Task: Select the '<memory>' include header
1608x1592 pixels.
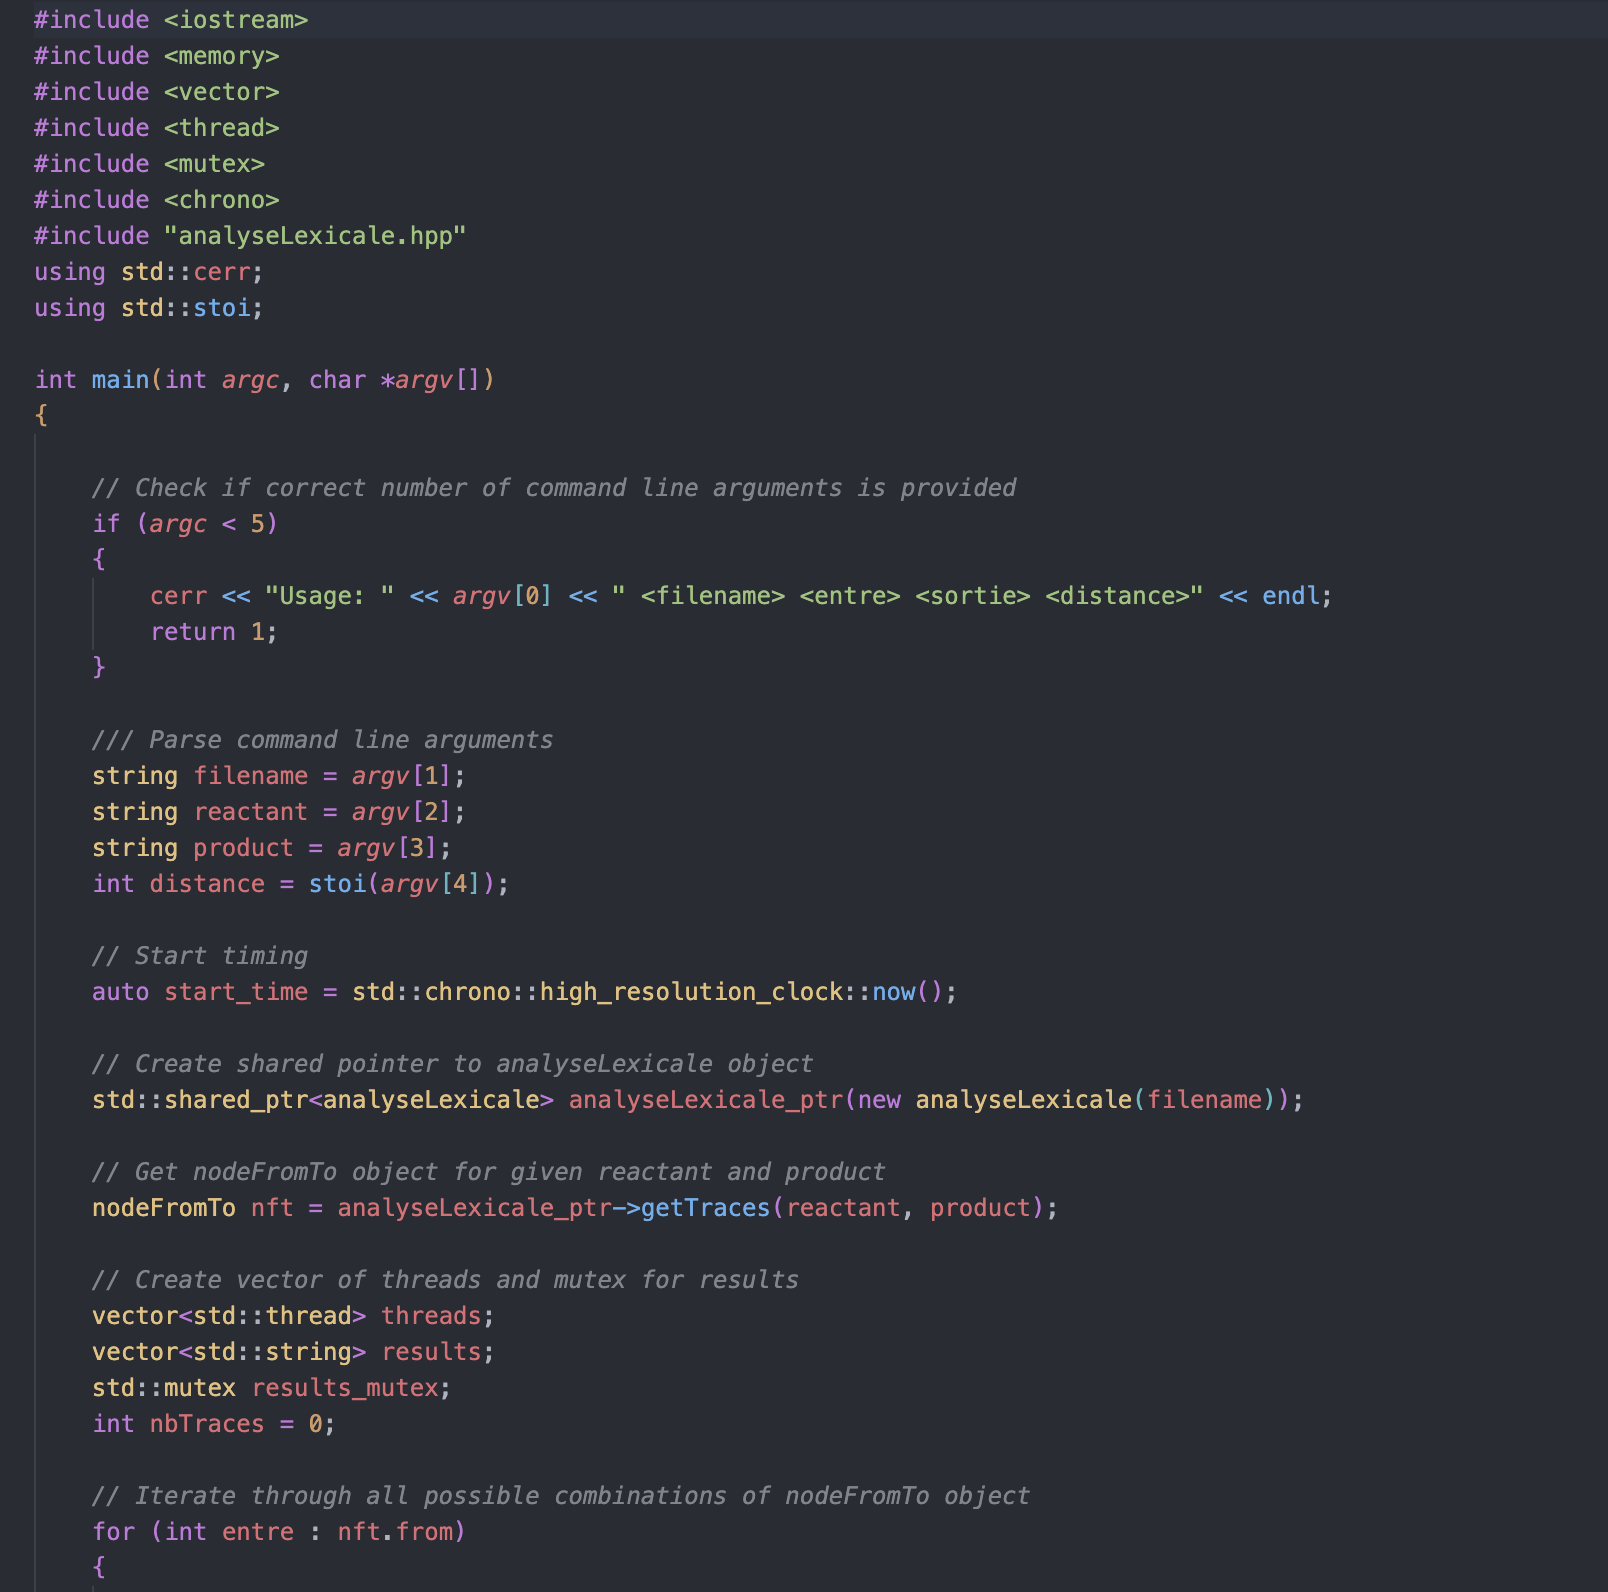Action: (x=222, y=56)
